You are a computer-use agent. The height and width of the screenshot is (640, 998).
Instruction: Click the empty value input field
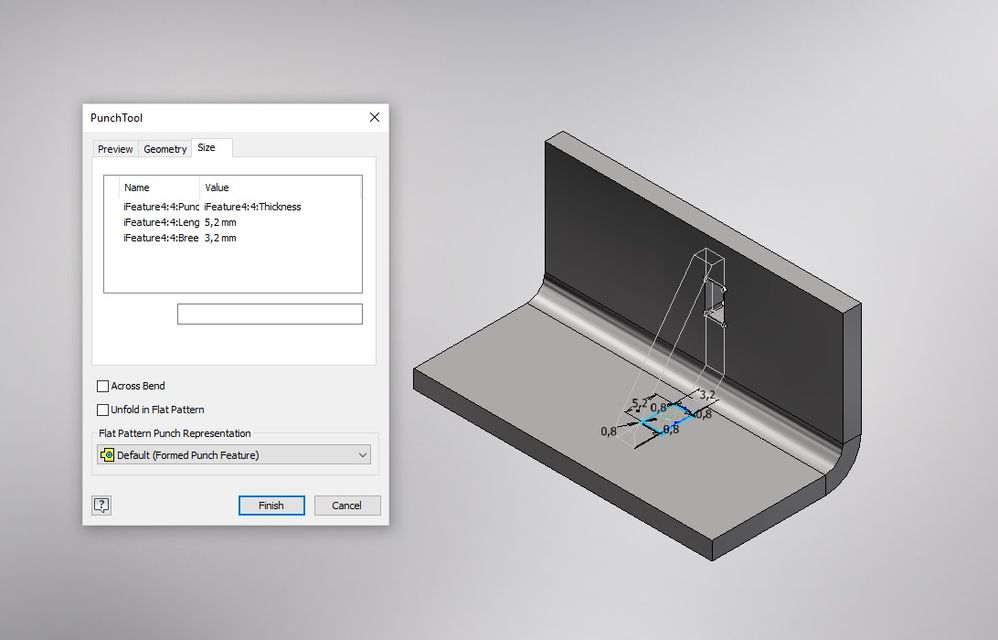(270, 314)
